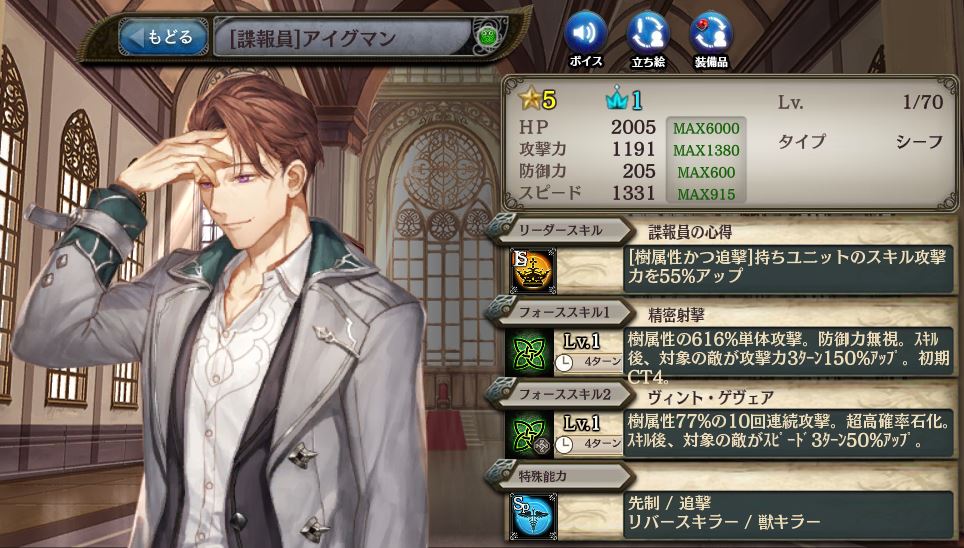
Task: Tap the special ability Sp icon
Action: point(532,515)
